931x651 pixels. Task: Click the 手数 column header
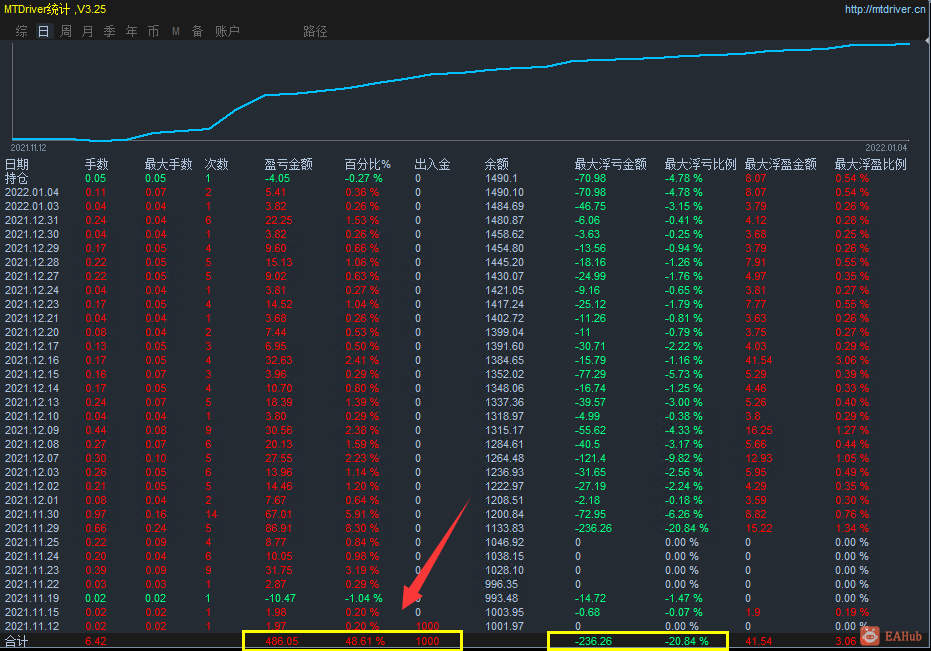click(x=97, y=165)
